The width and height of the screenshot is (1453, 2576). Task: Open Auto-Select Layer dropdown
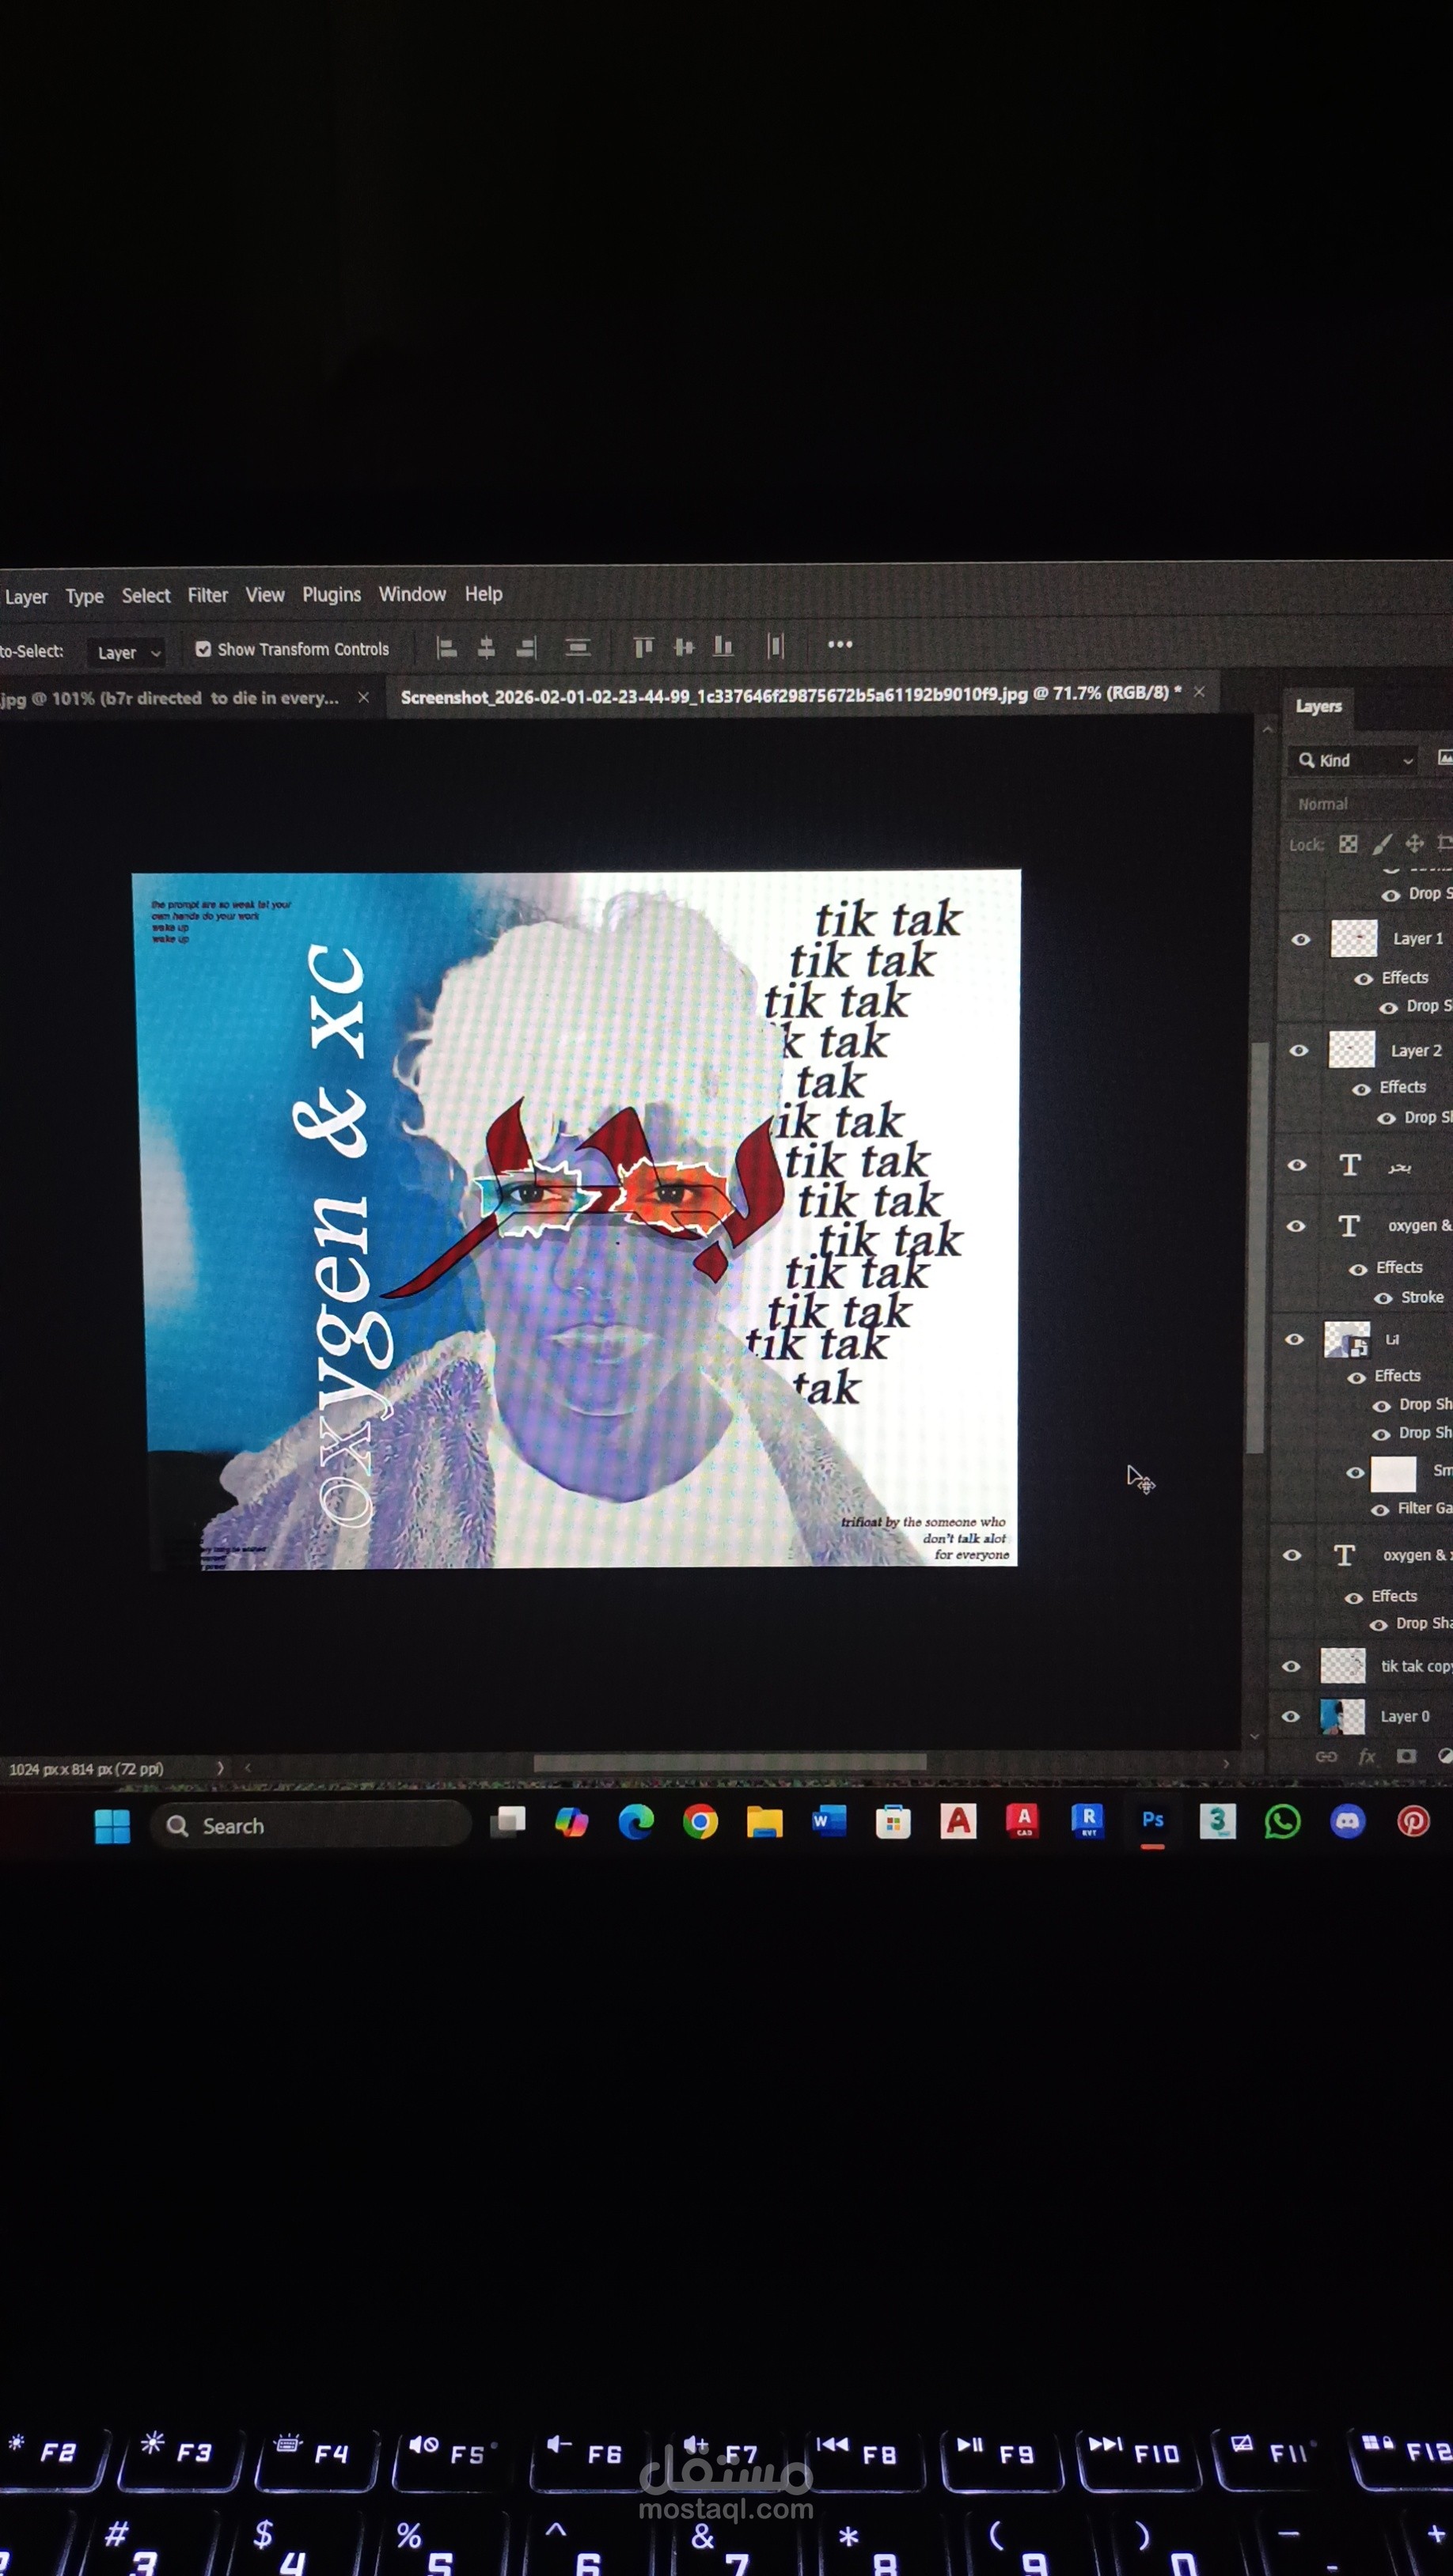[x=126, y=652]
